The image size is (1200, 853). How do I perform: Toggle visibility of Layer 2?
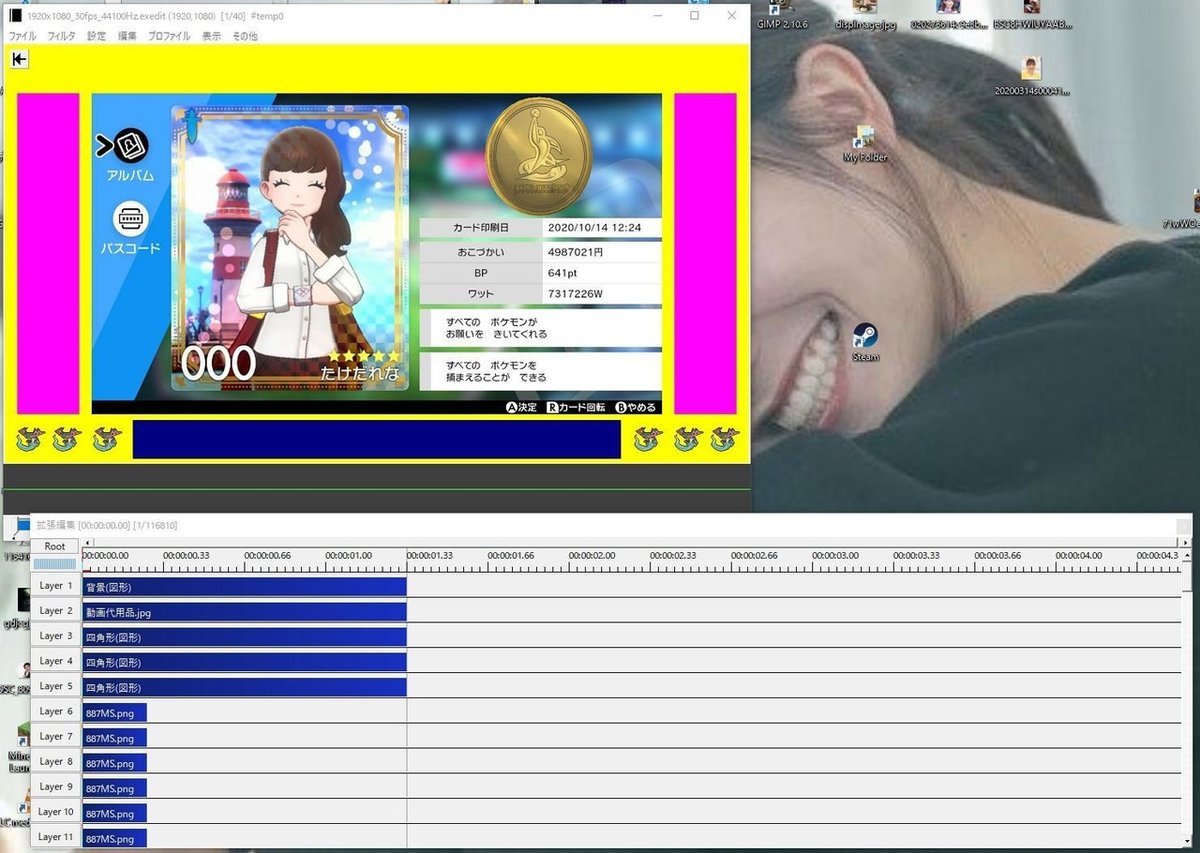click(x=56, y=610)
